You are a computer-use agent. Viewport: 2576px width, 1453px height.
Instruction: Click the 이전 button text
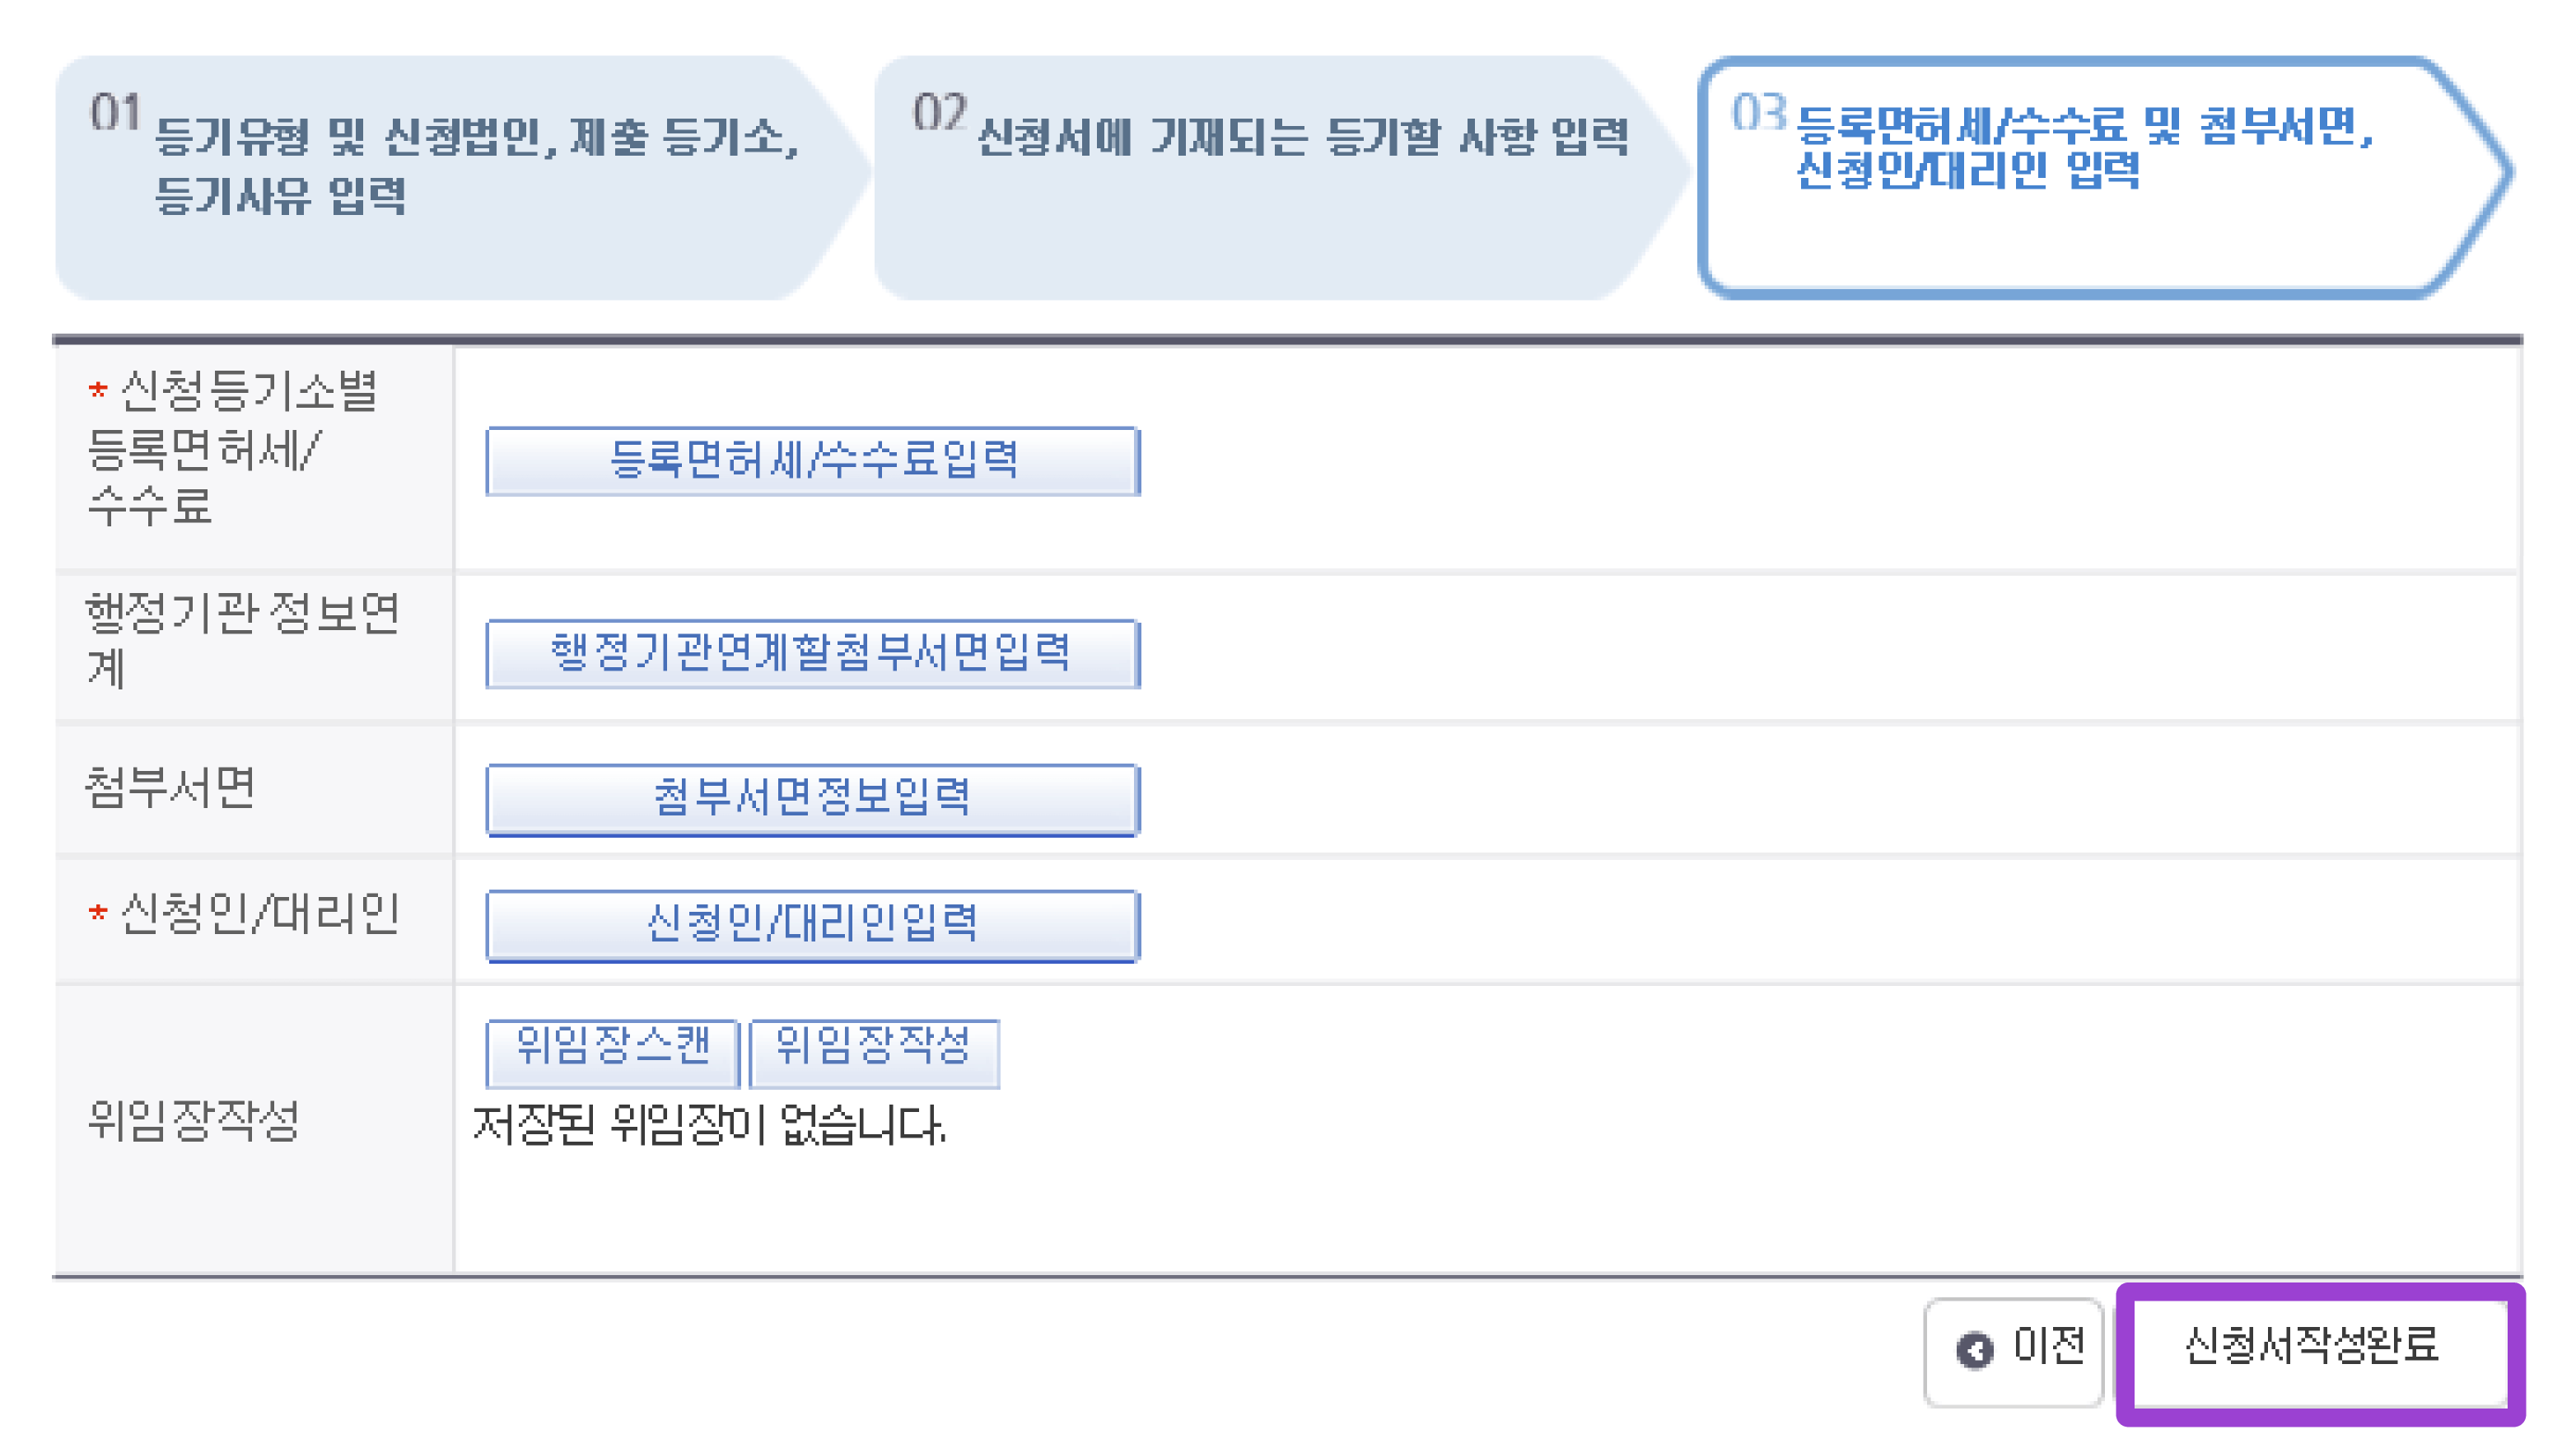coord(2049,1346)
